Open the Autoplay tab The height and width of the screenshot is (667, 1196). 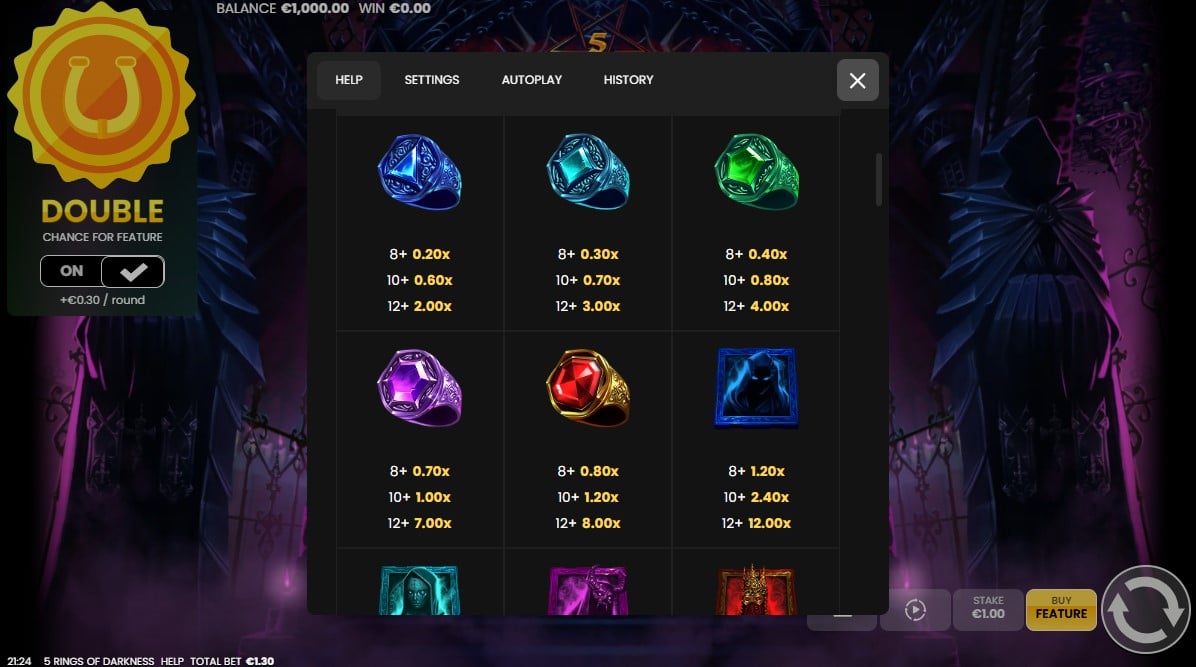[532, 80]
